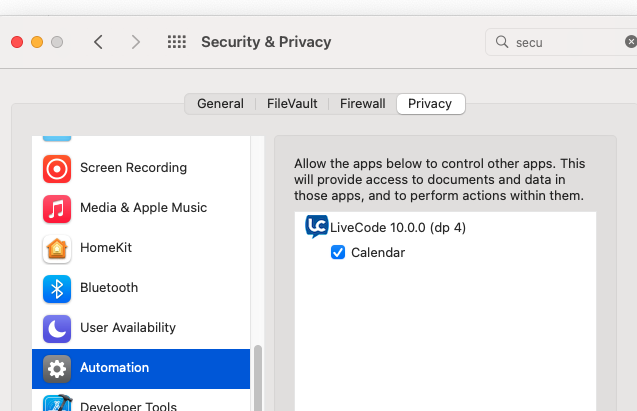
Task: Clear the search field text
Action: pos(630,42)
